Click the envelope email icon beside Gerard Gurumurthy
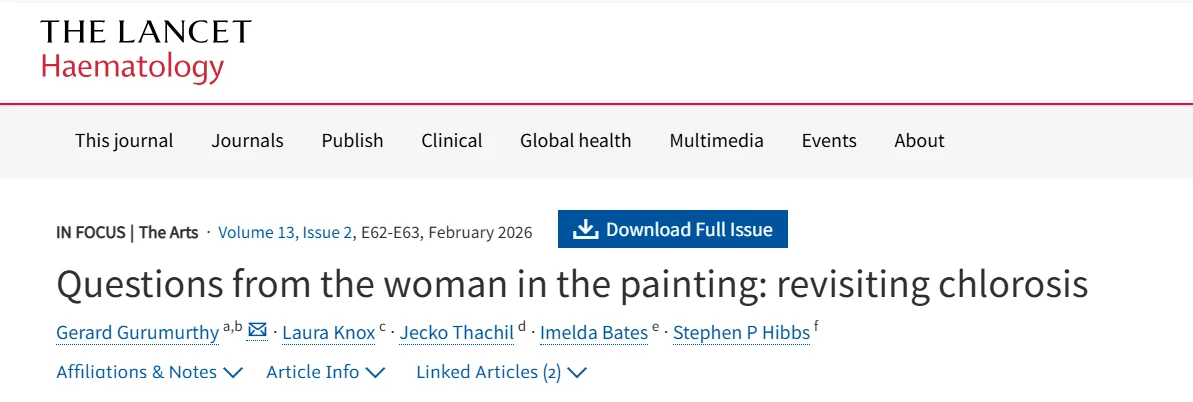The width and height of the screenshot is (1193, 402). coord(258,330)
